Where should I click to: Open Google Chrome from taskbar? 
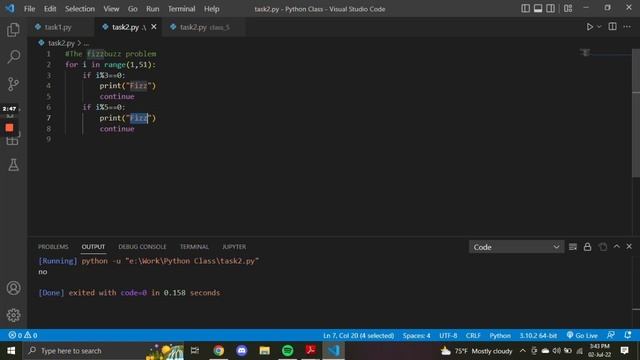(x=219, y=351)
